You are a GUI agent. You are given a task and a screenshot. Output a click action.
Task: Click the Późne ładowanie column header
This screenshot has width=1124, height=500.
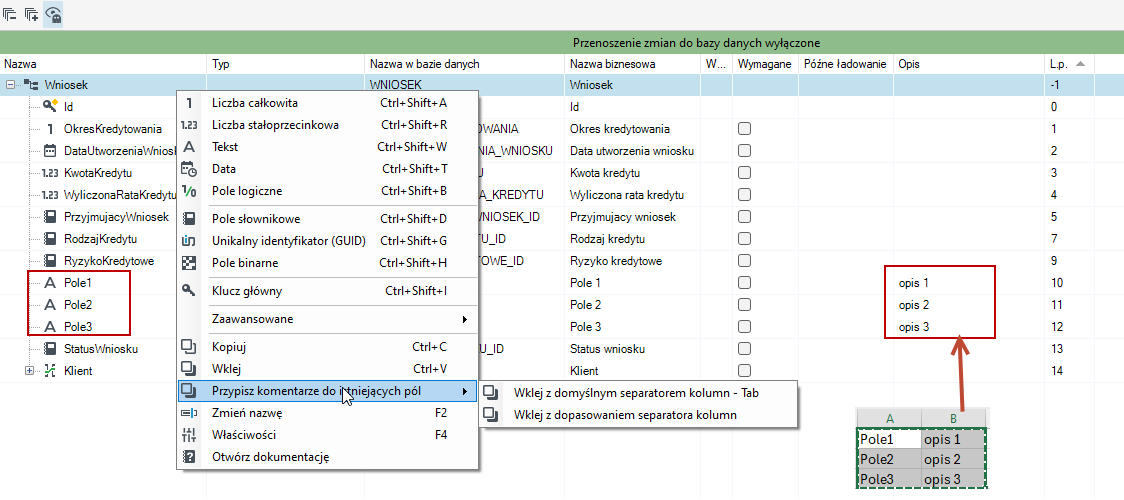[845, 64]
